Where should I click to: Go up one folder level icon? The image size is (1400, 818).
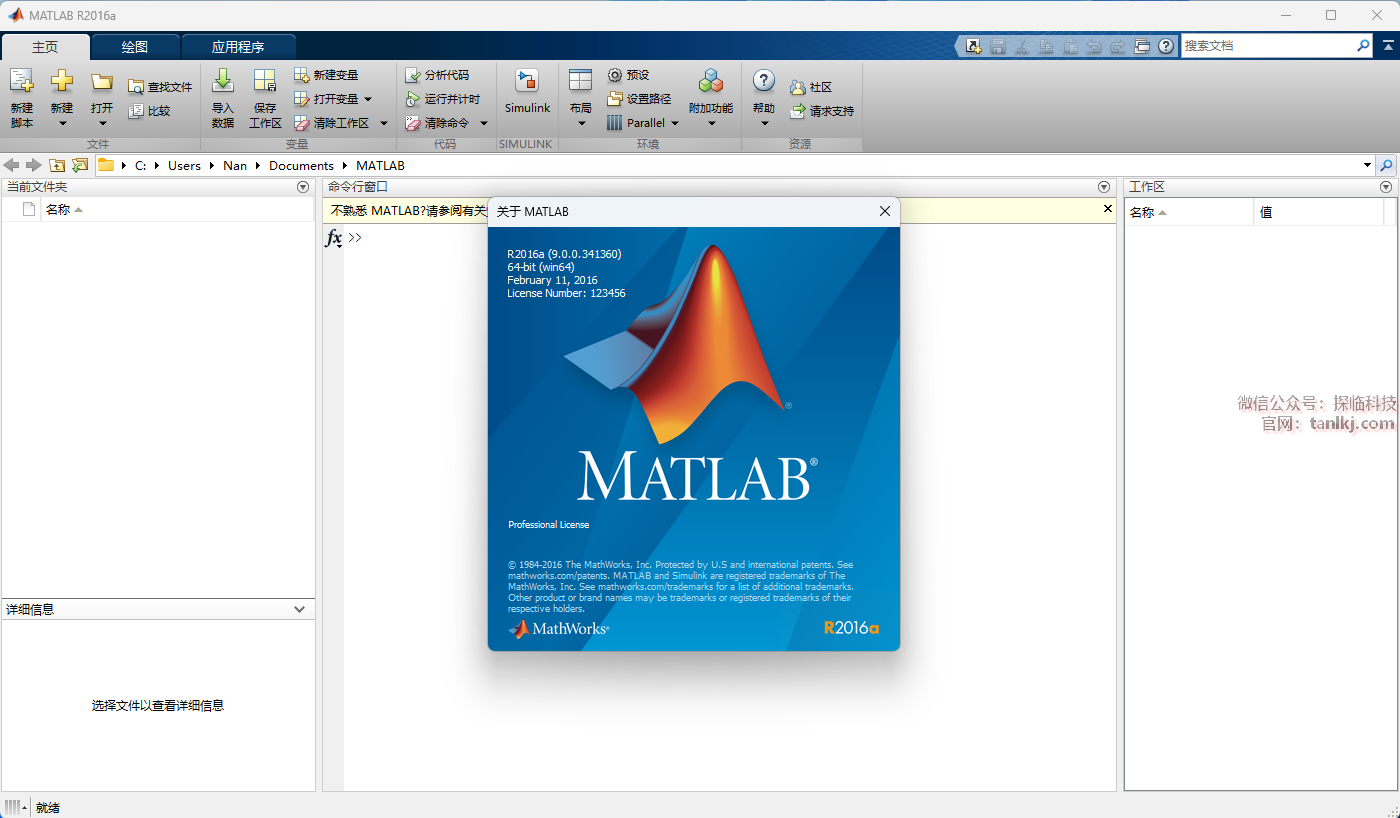coord(57,165)
